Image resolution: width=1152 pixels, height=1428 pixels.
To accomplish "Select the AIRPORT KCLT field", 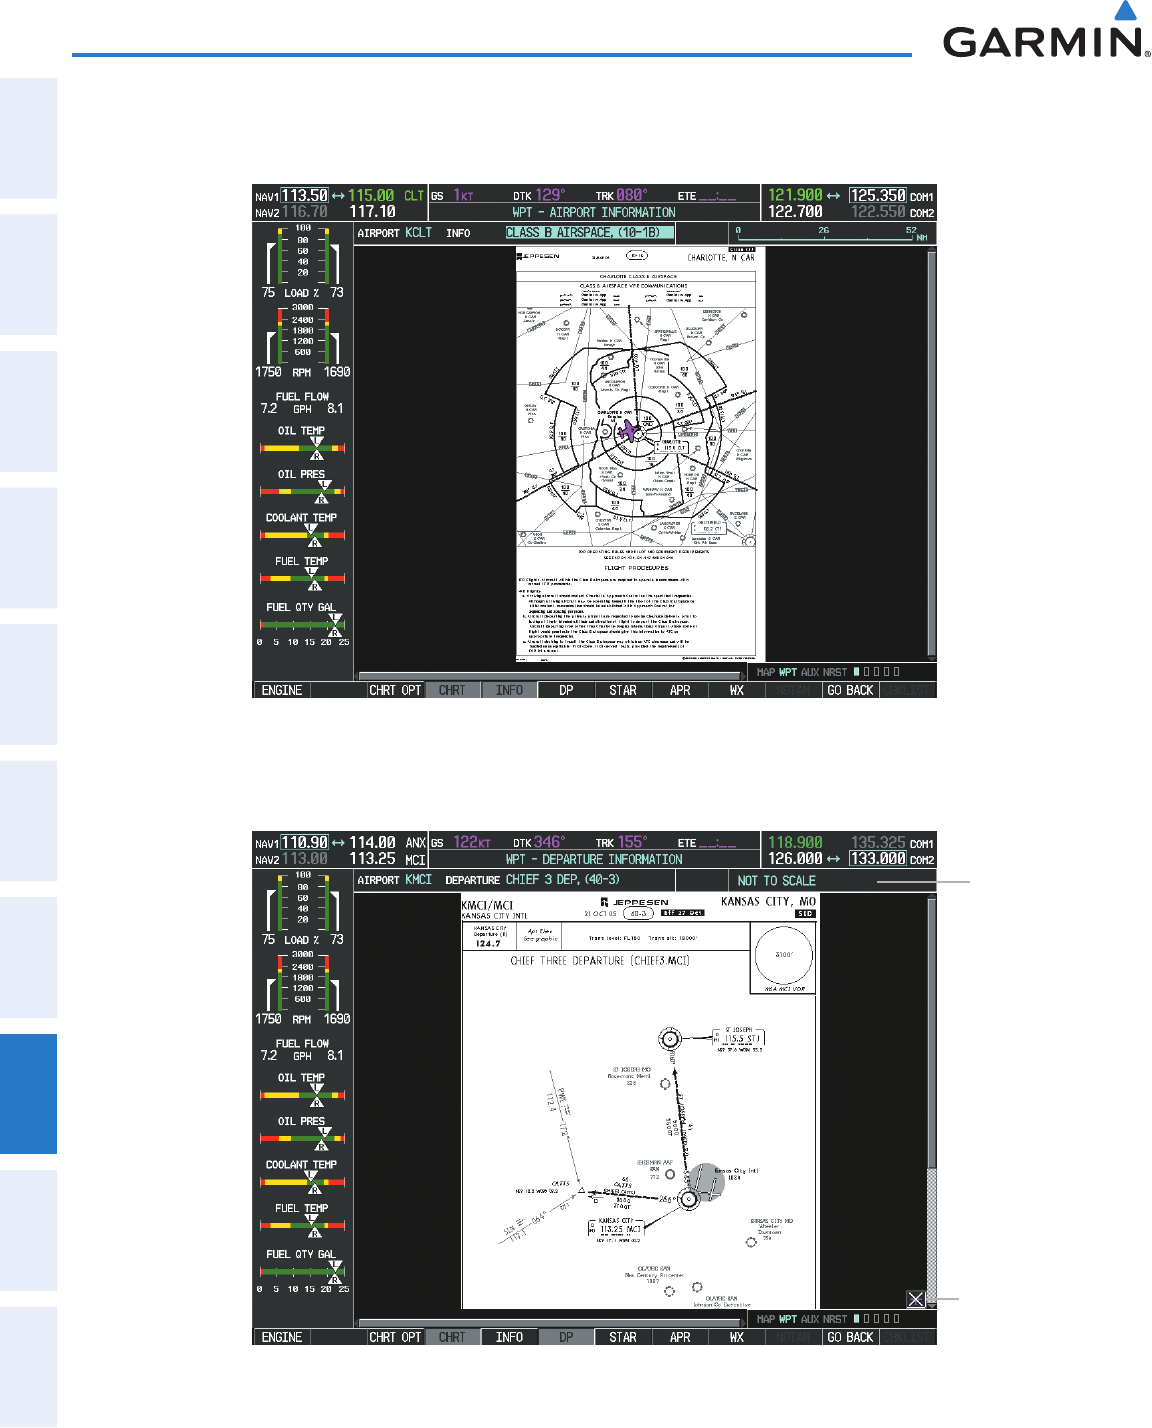I will (395, 233).
